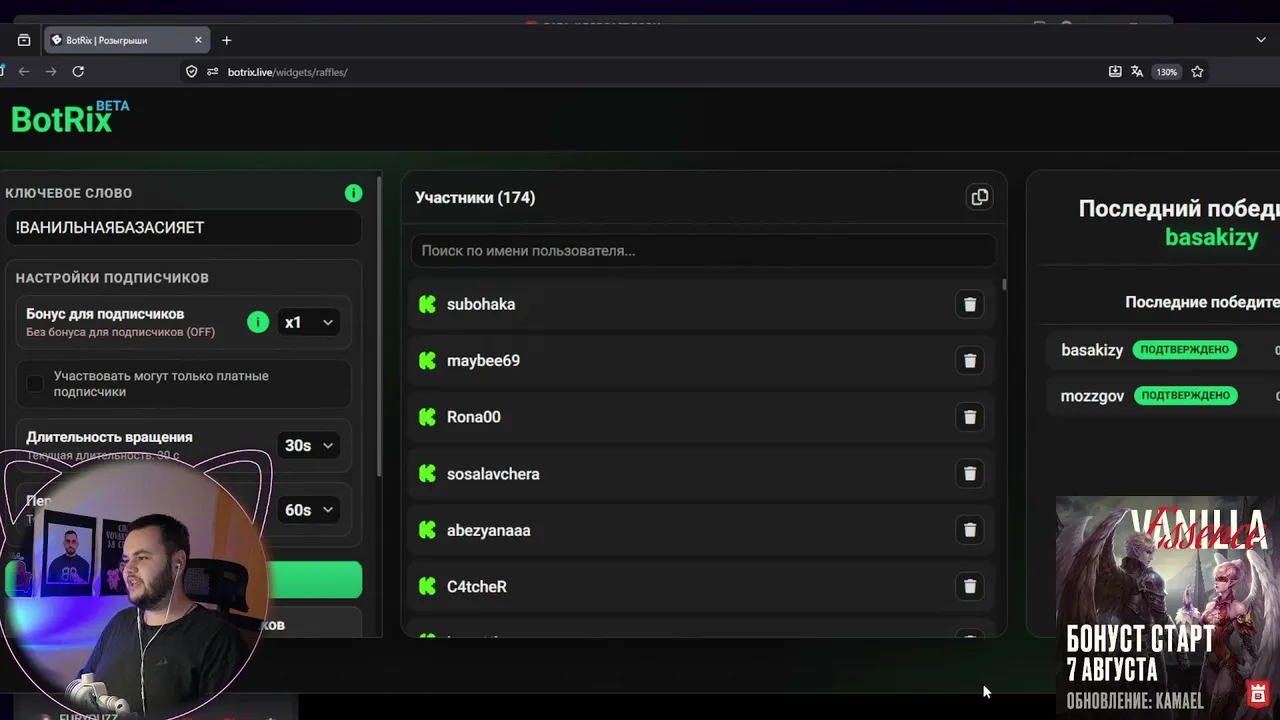Click participant name sosalavchera
This screenshot has width=1280, height=720.
pyautogui.click(x=493, y=474)
